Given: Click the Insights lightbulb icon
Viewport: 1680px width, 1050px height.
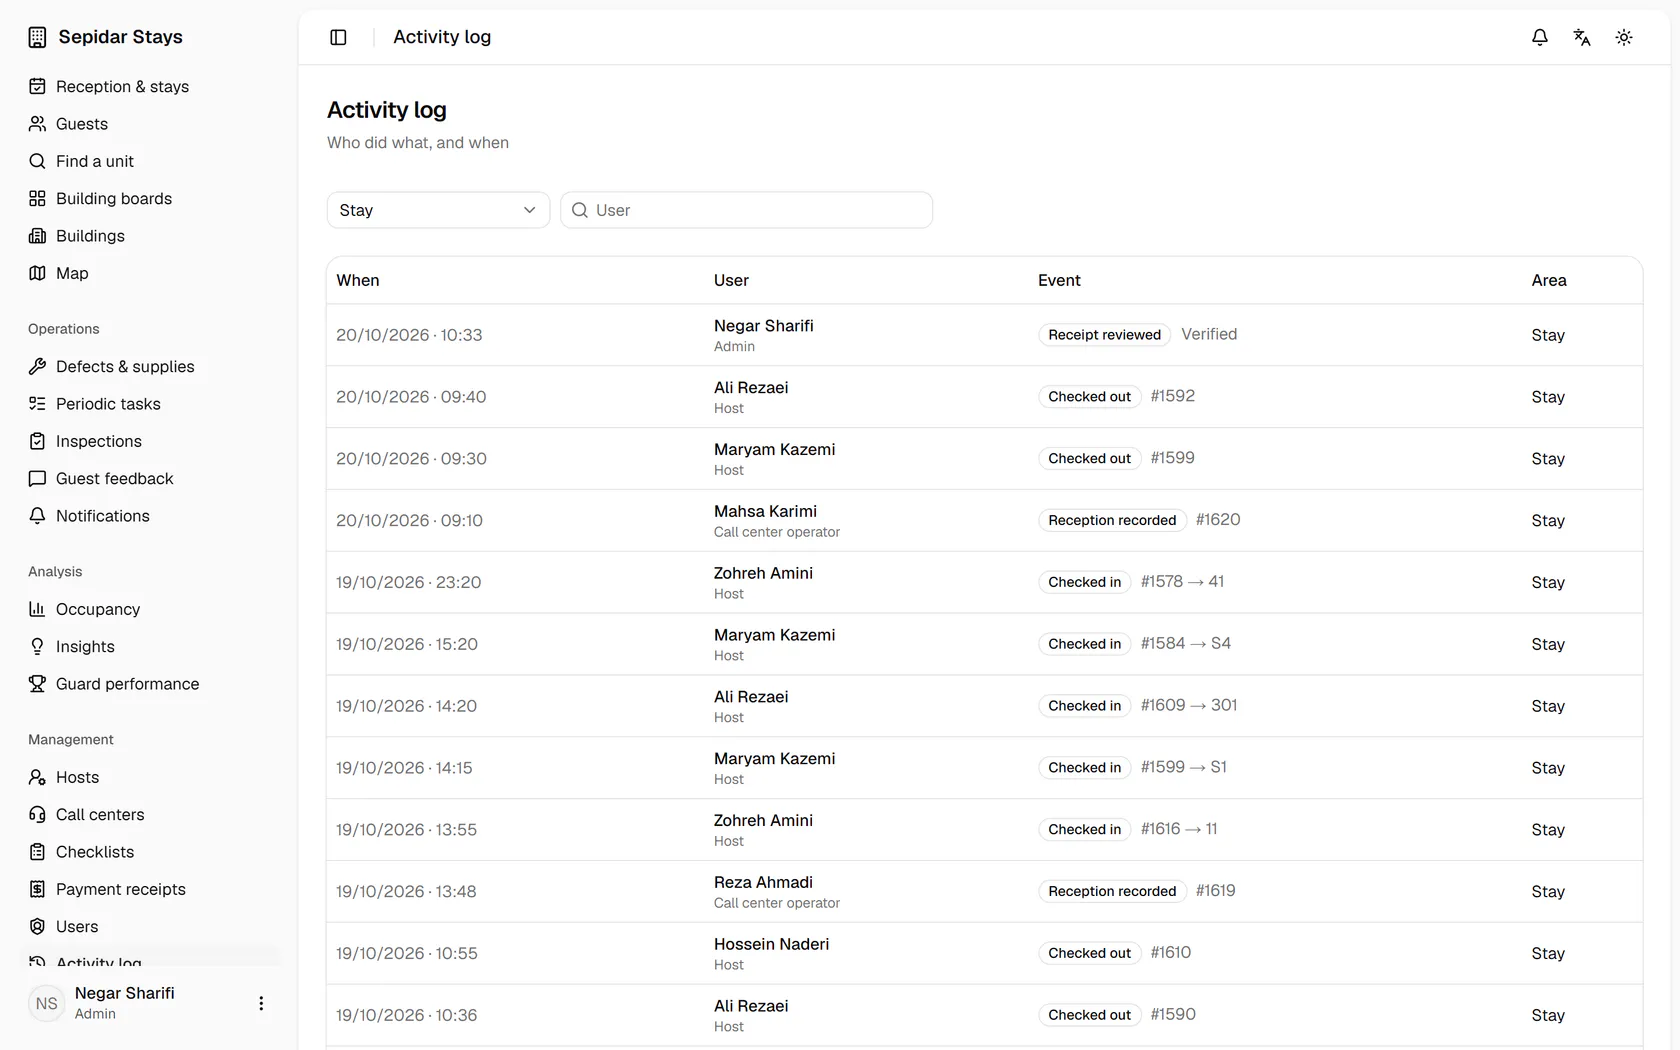Looking at the screenshot, I should point(37,647).
